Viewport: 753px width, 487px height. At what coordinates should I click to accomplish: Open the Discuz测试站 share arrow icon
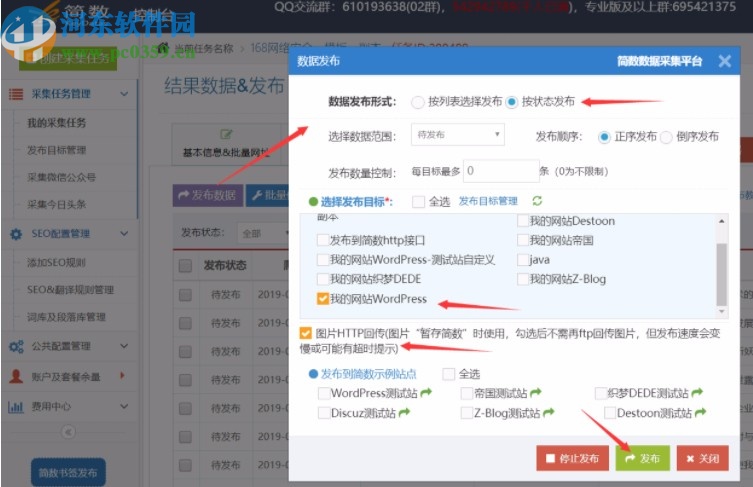tap(404, 413)
